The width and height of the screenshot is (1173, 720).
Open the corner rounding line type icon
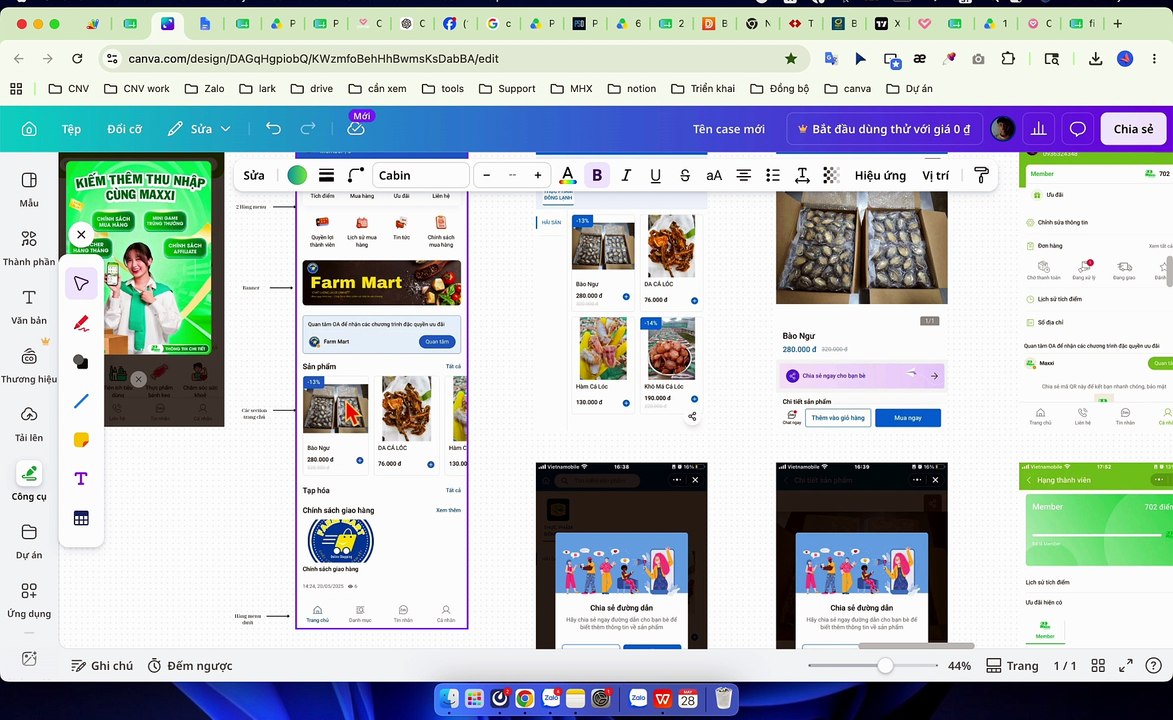(x=356, y=175)
